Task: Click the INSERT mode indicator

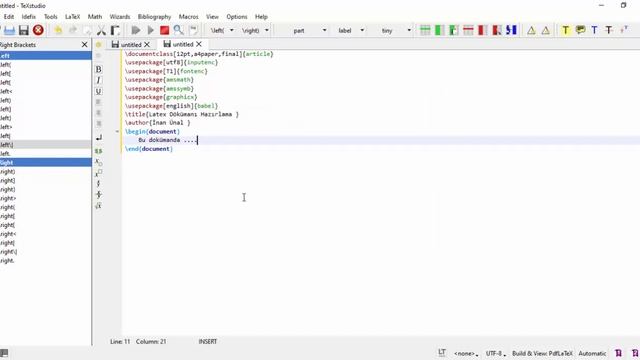Action: [208, 341]
